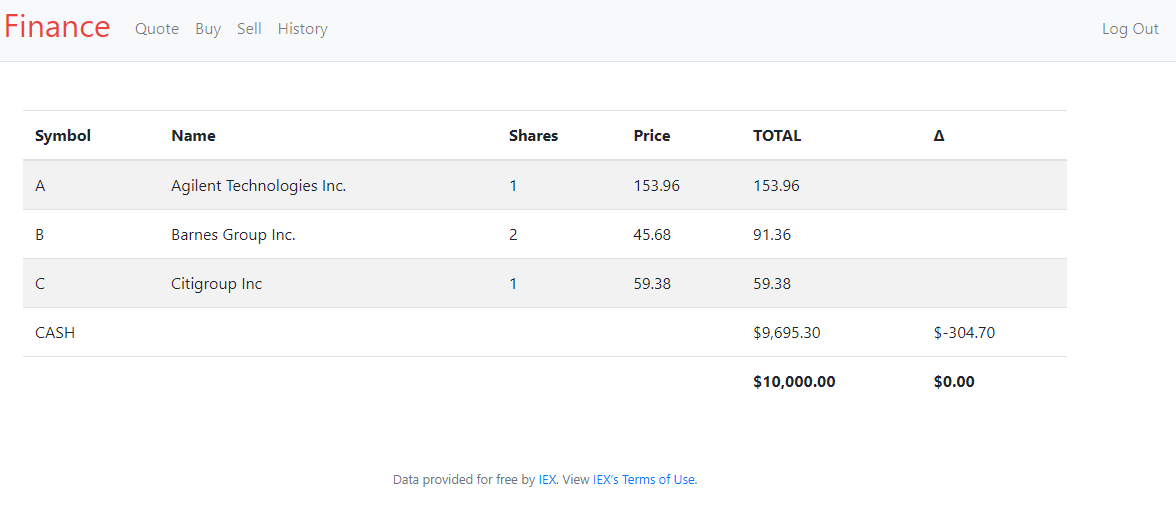Go to the Buy page
Viewport: 1176px width, 507px height.
pyautogui.click(x=208, y=29)
